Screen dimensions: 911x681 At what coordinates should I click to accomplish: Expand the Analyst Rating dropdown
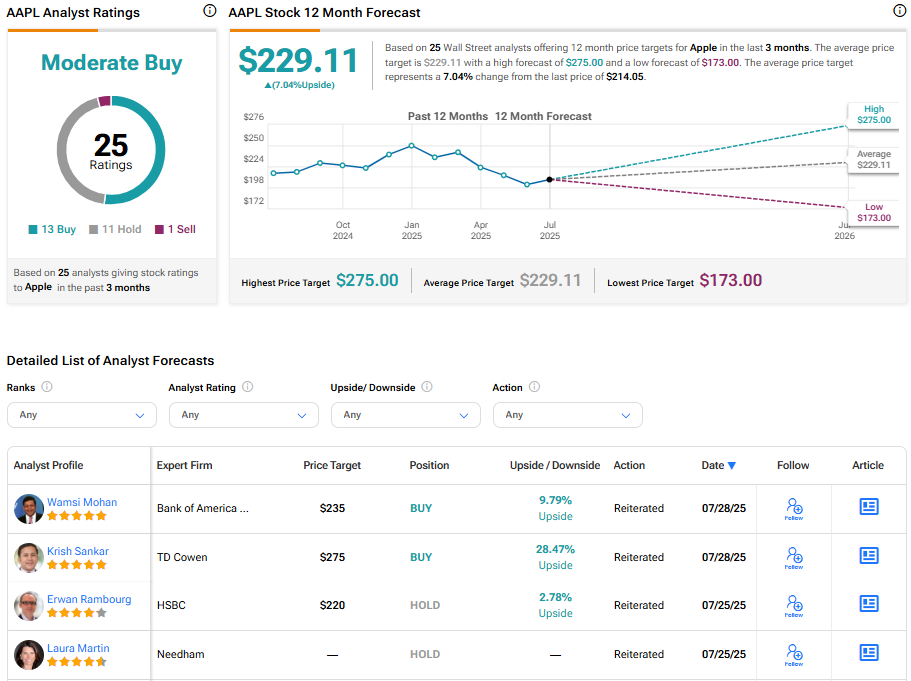(x=244, y=415)
